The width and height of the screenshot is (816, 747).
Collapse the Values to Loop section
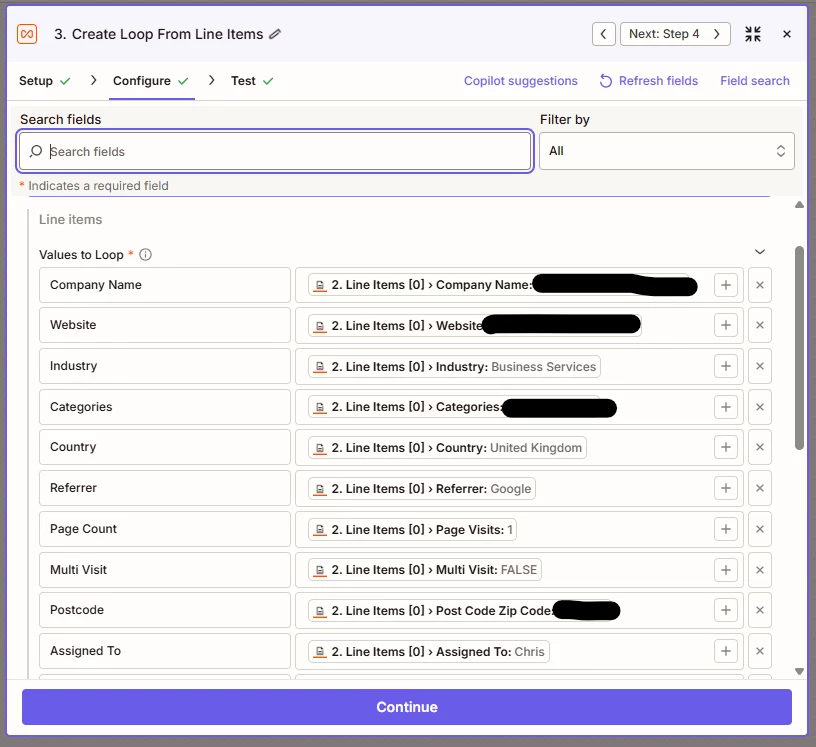(760, 252)
